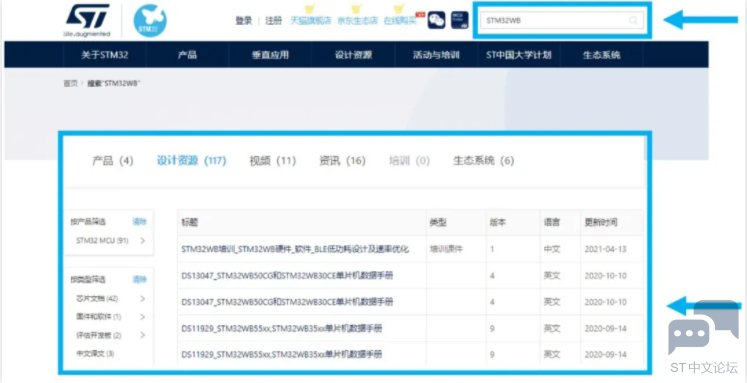Open the 在线购买 purchase link
The image size is (747, 383).
pyautogui.click(x=400, y=21)
